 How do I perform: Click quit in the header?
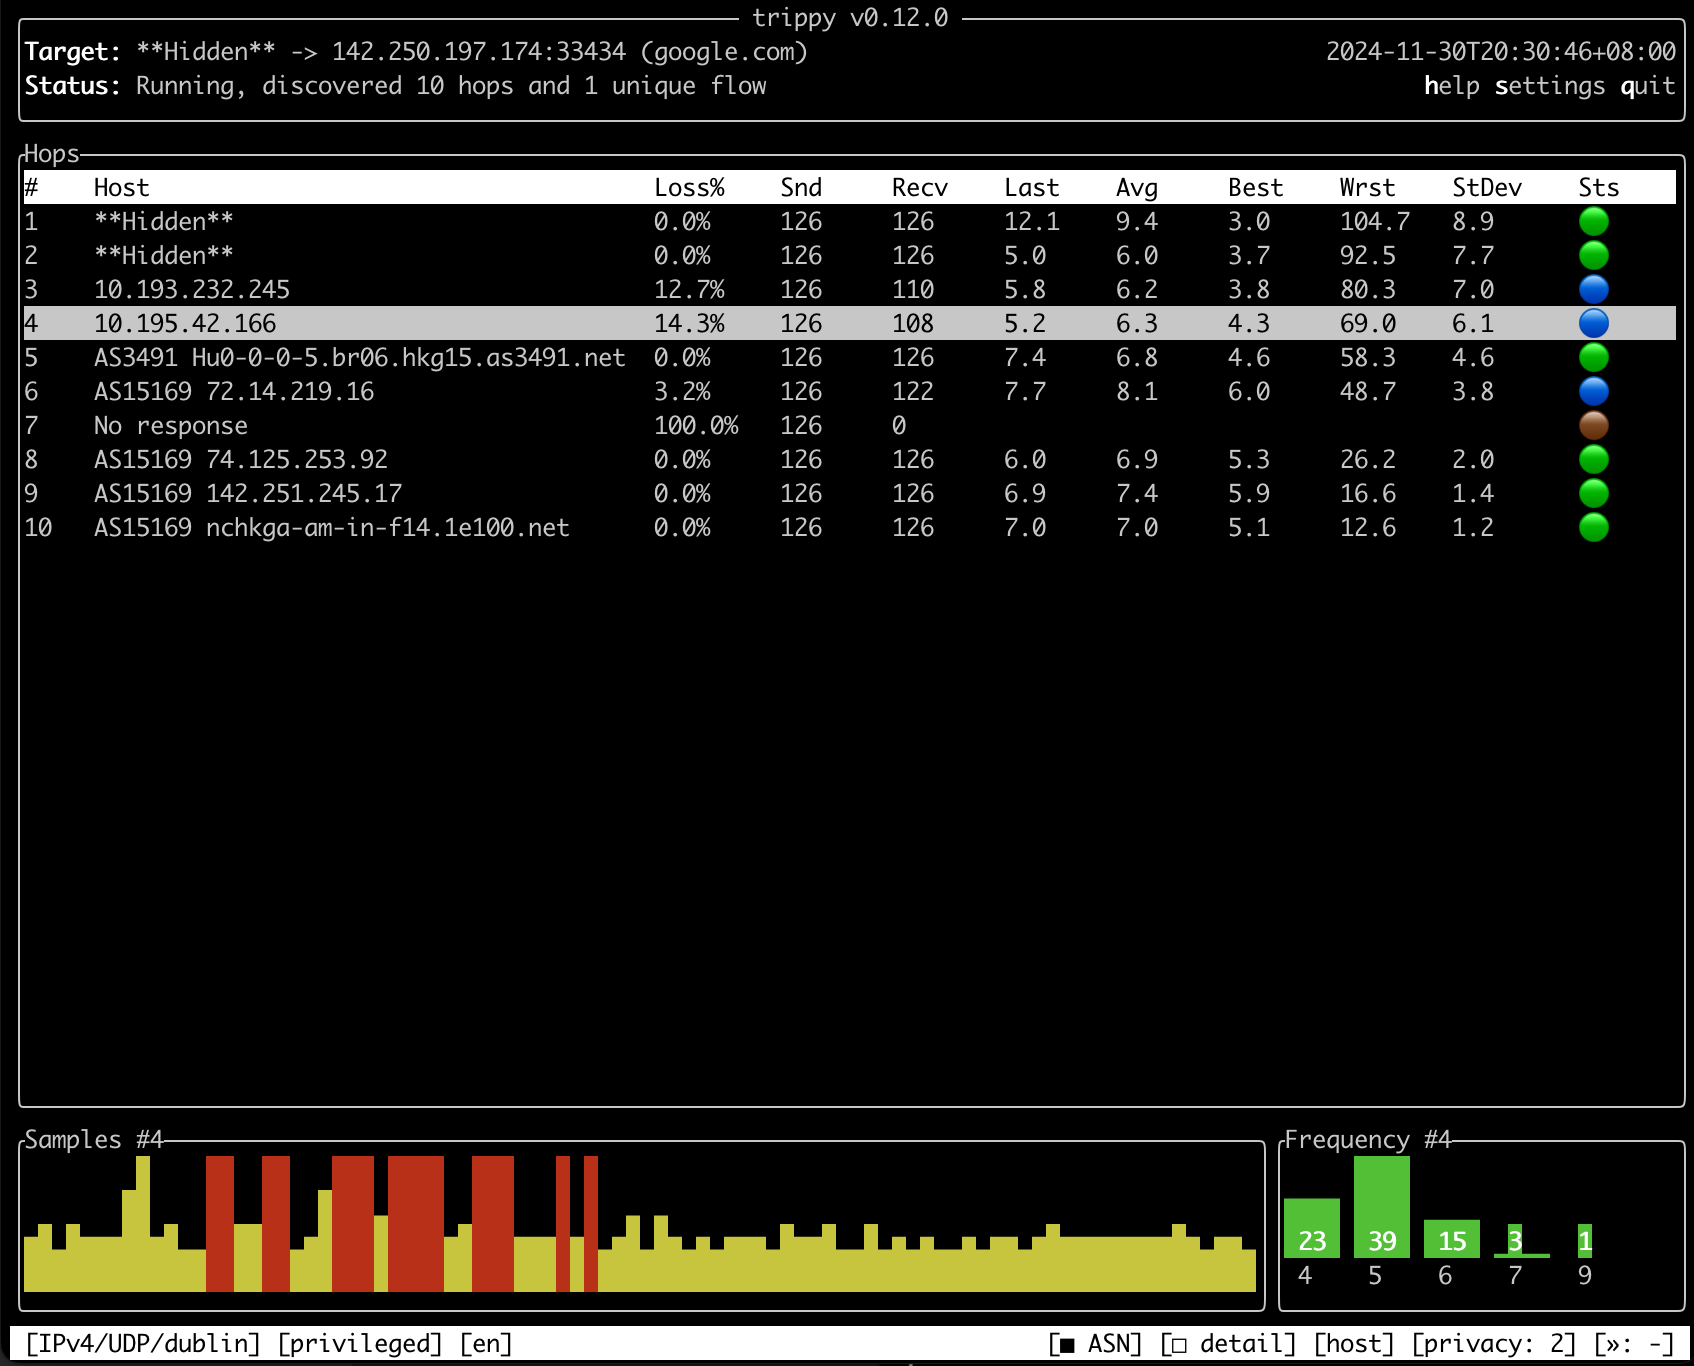tap(1647, 86)
